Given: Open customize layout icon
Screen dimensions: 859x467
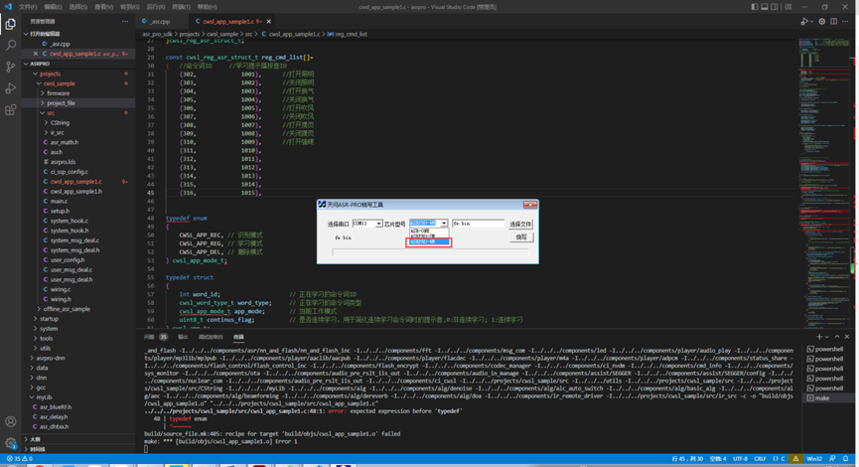Looking at the screenshot, I should [x=788, y=7].
